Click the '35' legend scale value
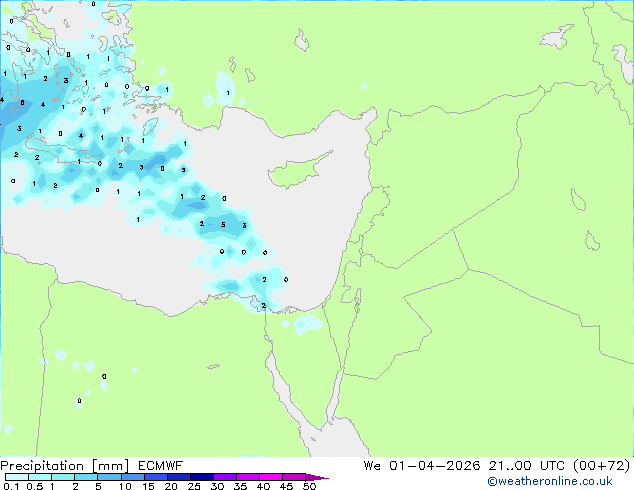This screenshot has width=634, height=490. pos(240,486)
